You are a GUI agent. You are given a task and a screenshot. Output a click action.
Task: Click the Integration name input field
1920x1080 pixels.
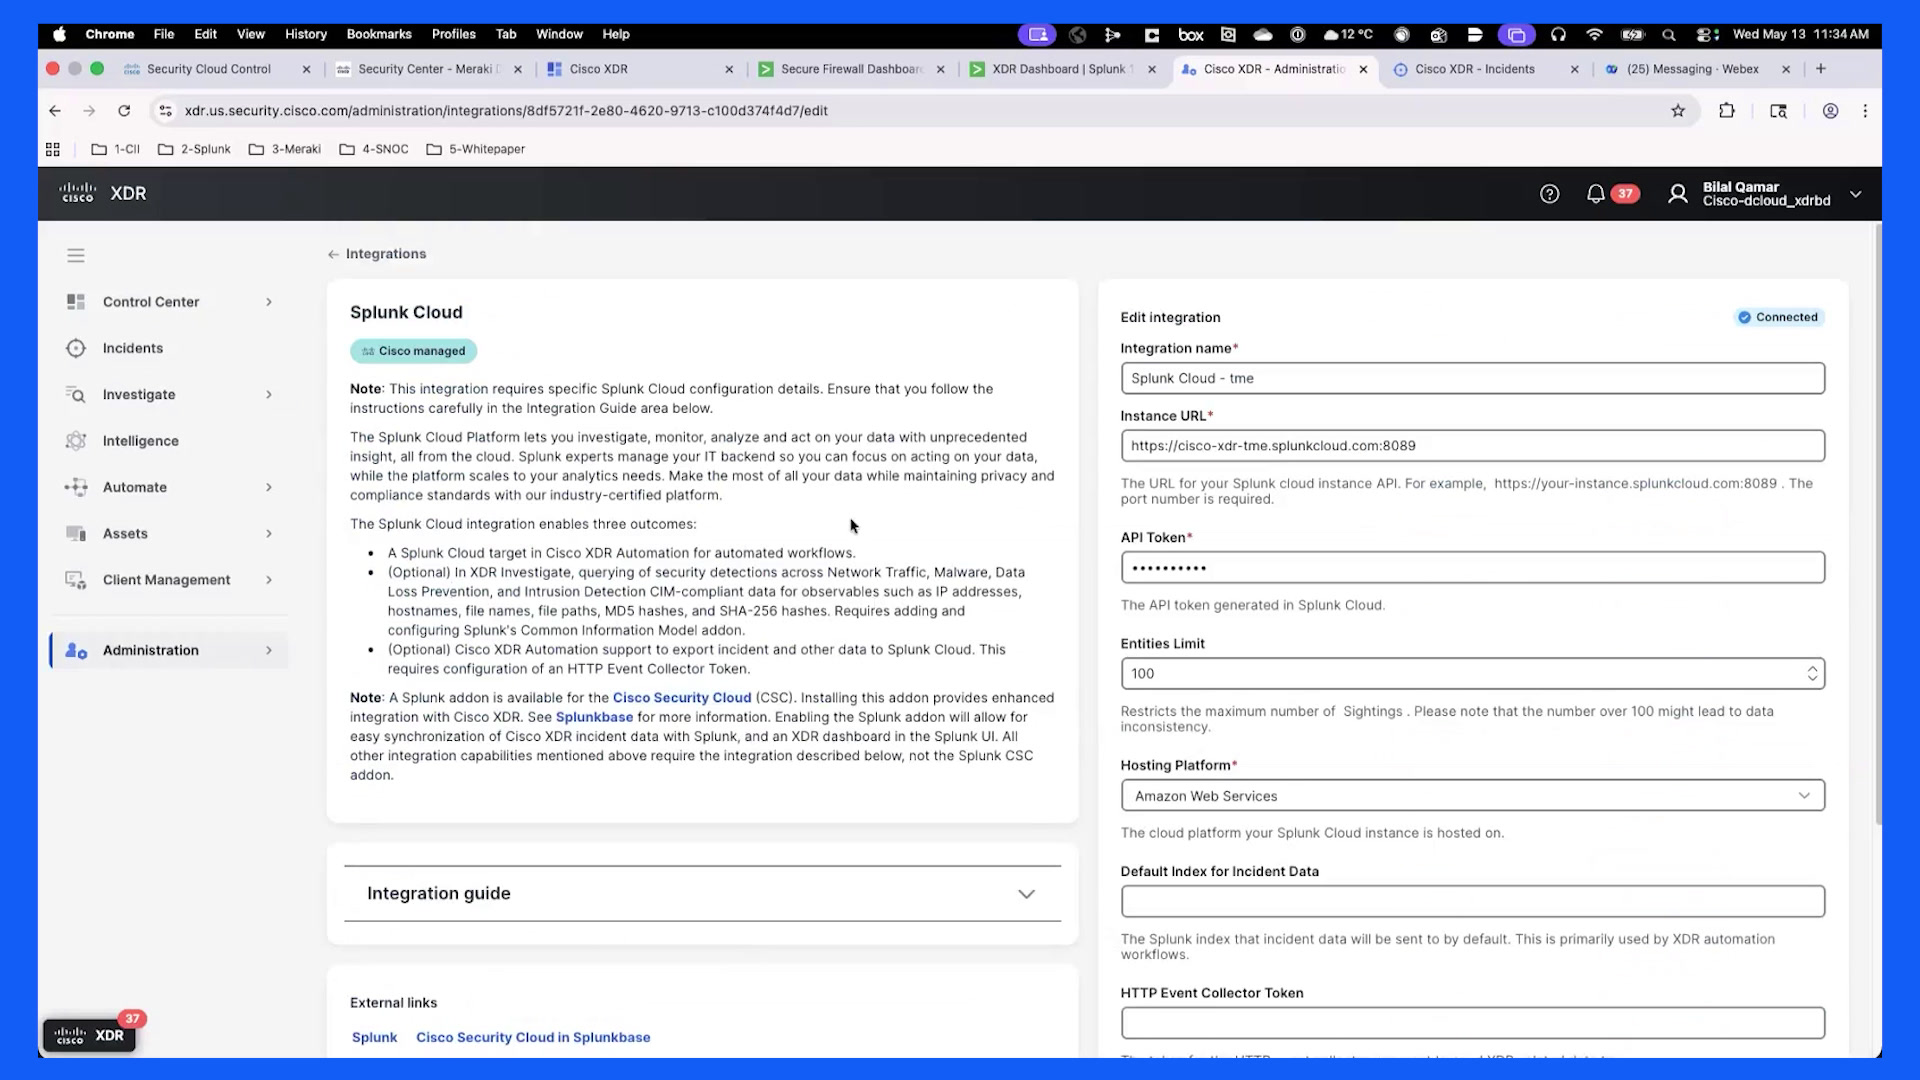[x=1472, y=378]
